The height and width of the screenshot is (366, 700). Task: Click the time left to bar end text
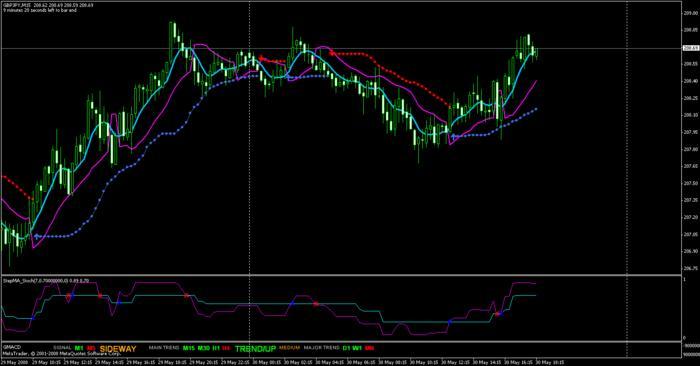point(40,10)
